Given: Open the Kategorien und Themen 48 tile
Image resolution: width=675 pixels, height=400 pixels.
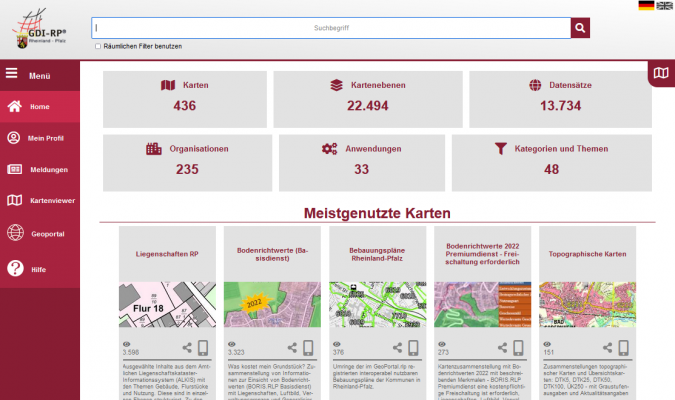Looking at the screenshot, I should [551, 163].
